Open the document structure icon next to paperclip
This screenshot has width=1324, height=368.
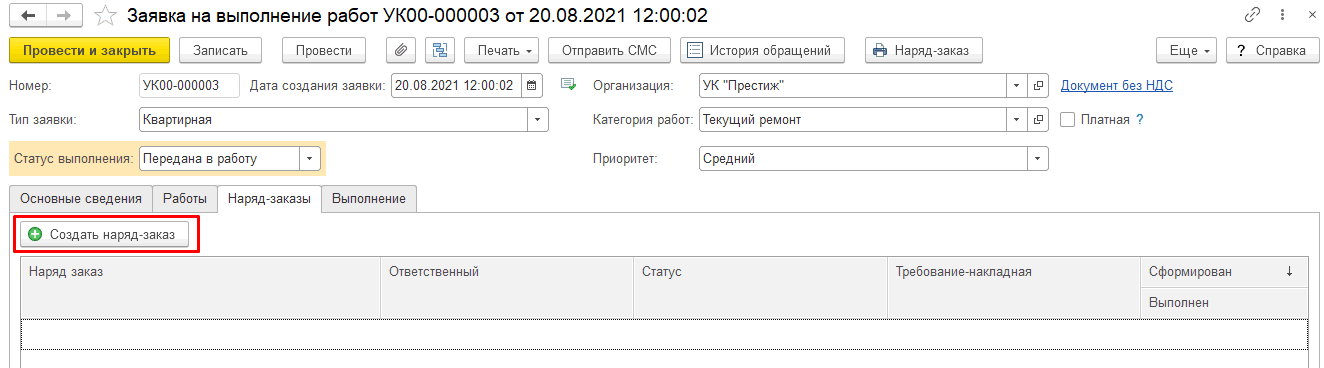point(440,50)
